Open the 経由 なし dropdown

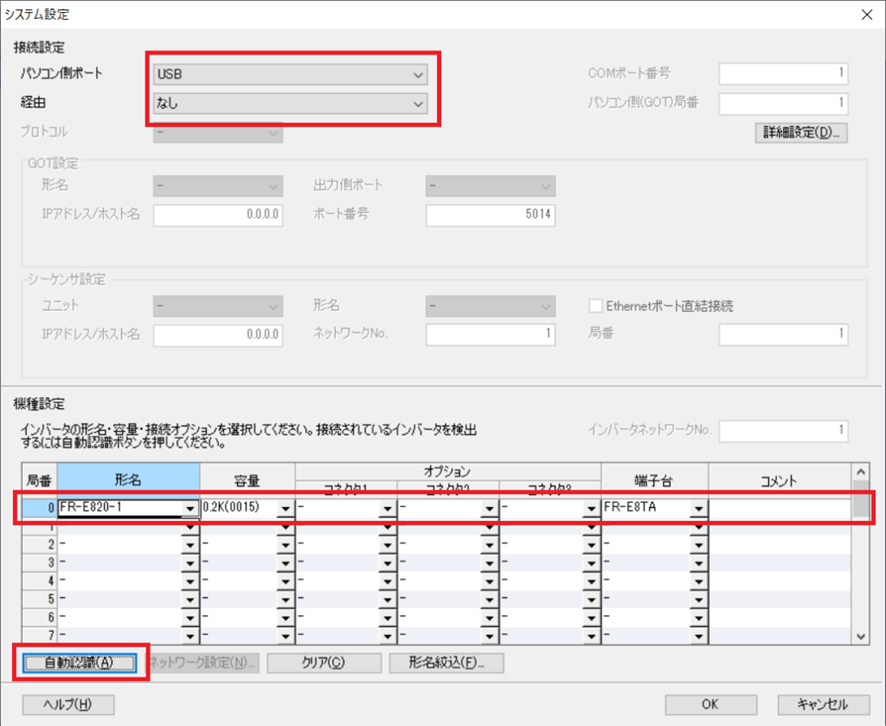point(290,103)
